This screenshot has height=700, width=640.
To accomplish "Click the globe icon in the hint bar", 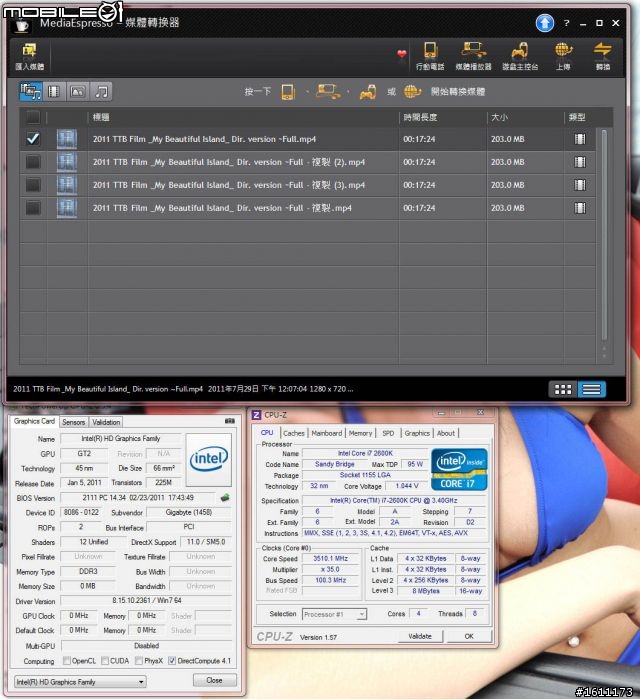I will [x=412, y=92].
